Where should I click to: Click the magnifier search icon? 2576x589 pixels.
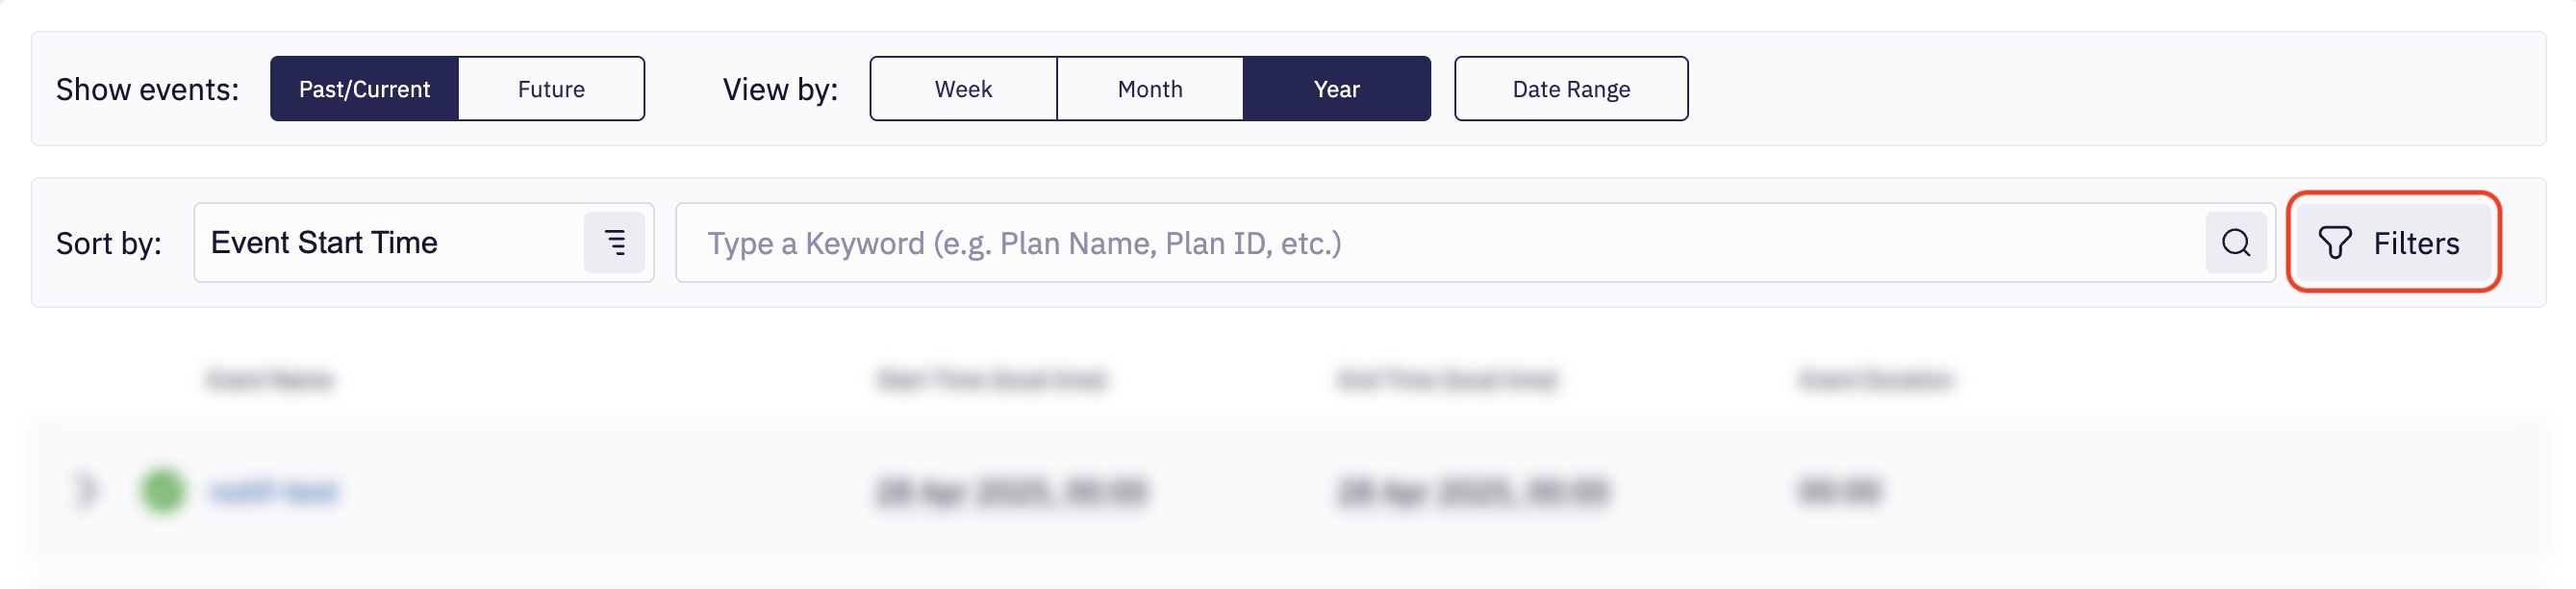click(2235, 243)
